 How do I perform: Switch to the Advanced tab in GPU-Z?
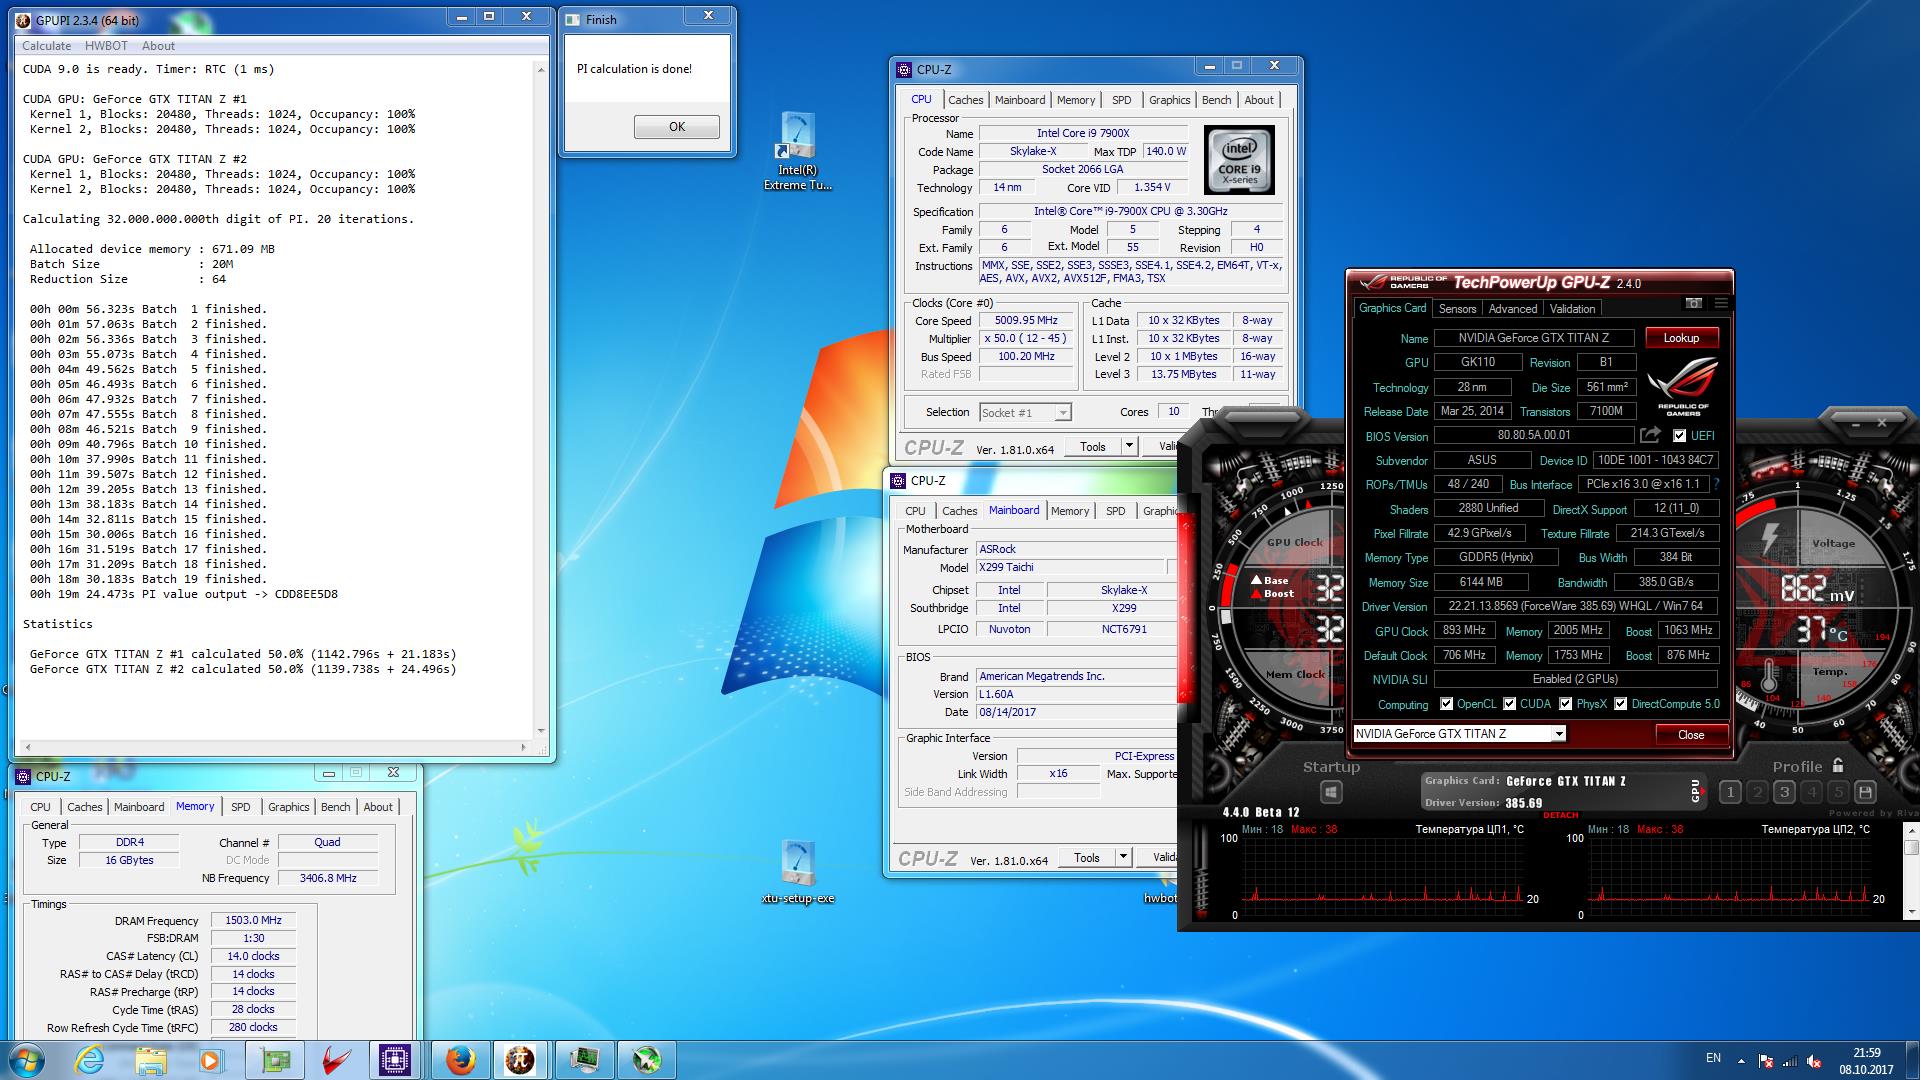pos(1512,309)
